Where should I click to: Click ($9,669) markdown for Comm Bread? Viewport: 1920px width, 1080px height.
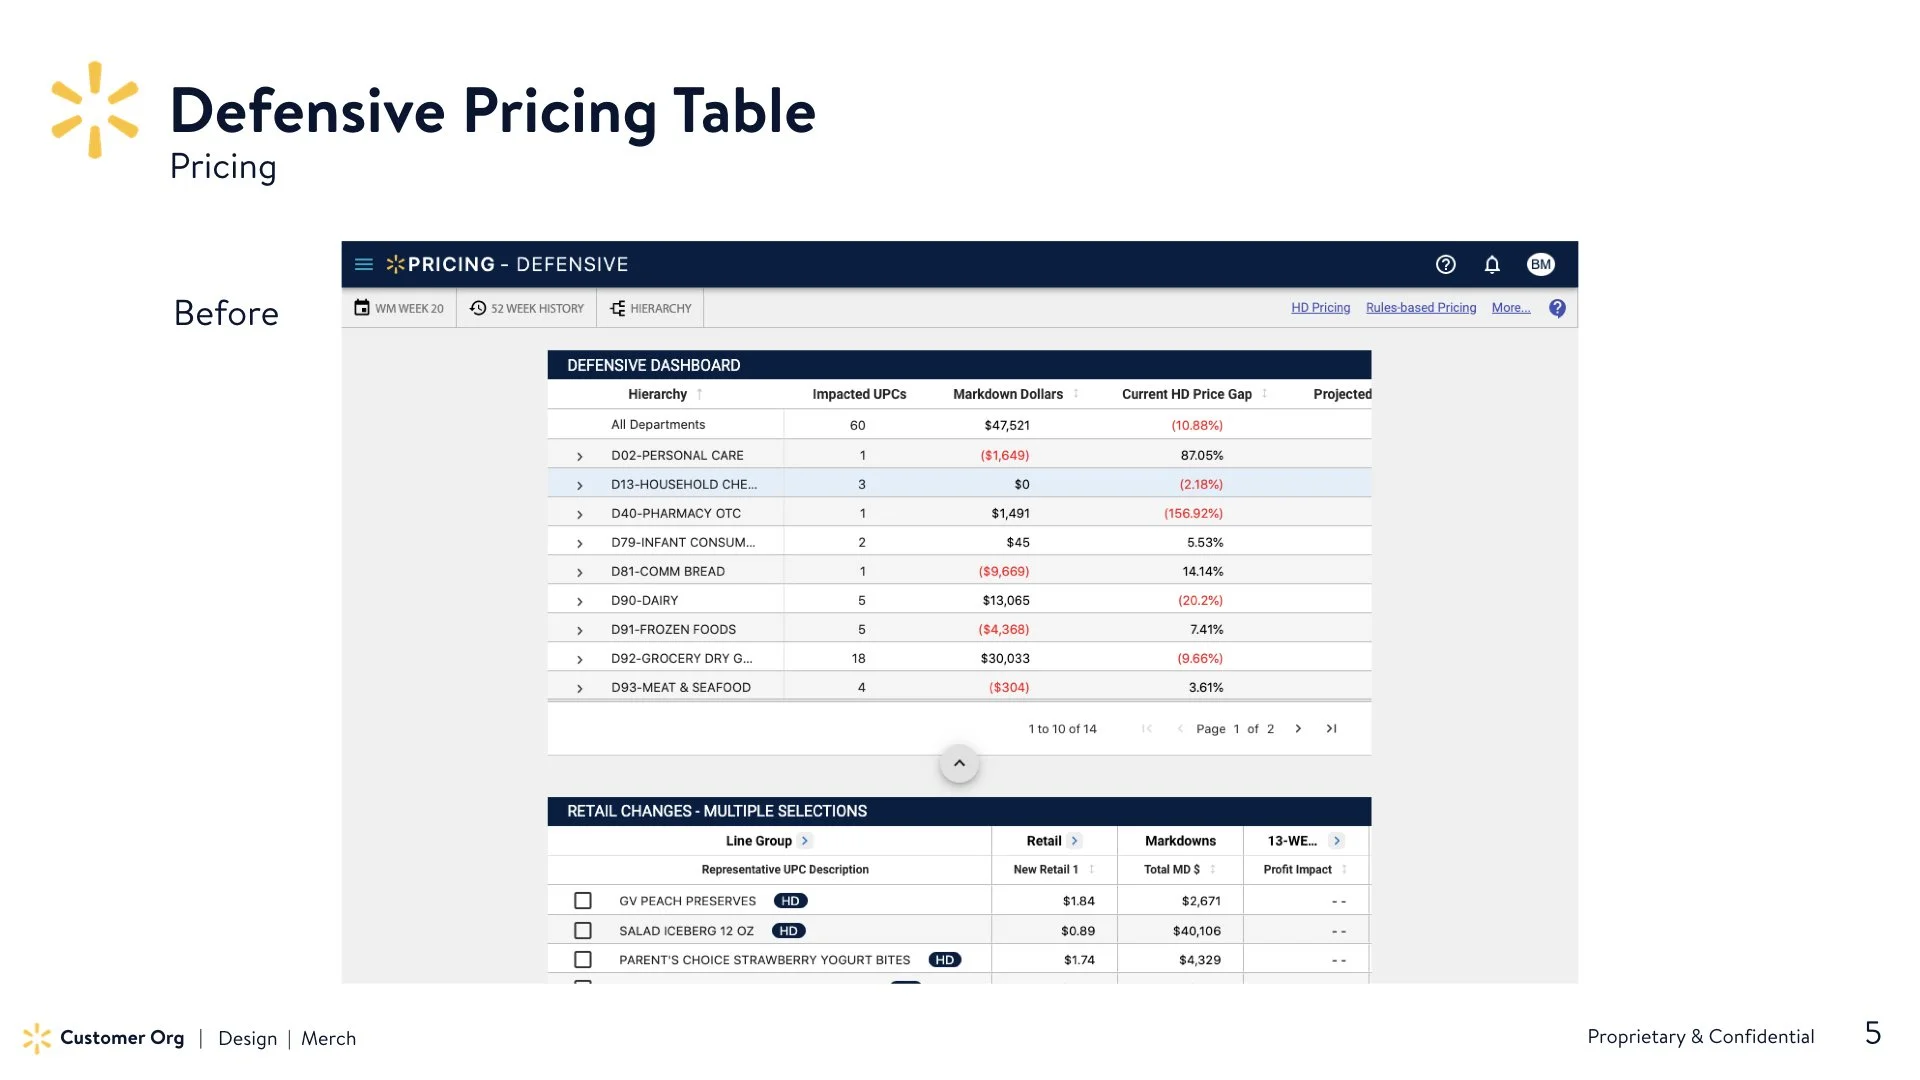click(x=1004, y=572)
